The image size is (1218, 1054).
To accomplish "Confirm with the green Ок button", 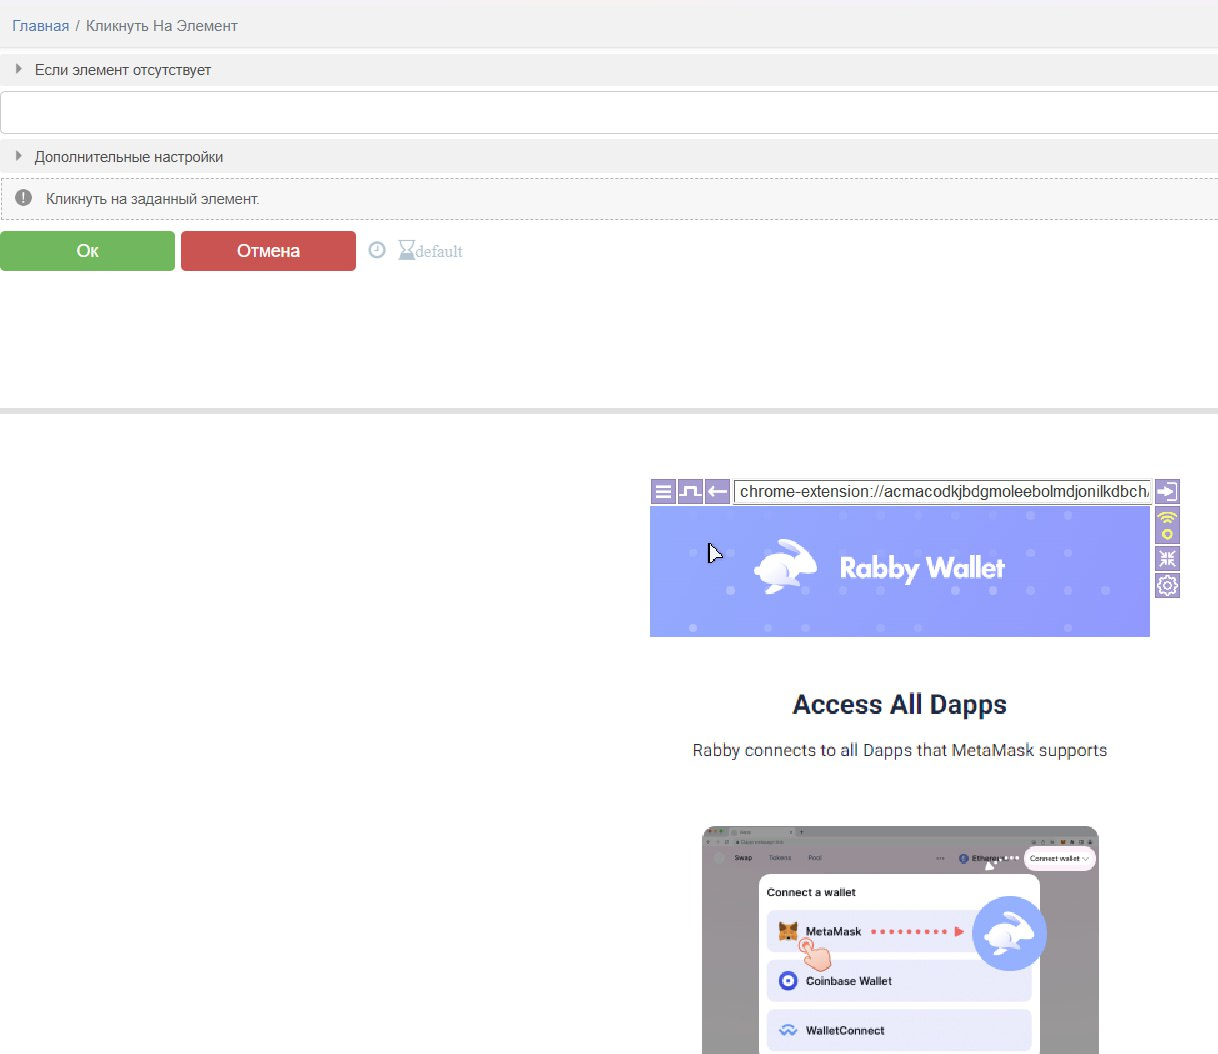I will tap(87, 251).
